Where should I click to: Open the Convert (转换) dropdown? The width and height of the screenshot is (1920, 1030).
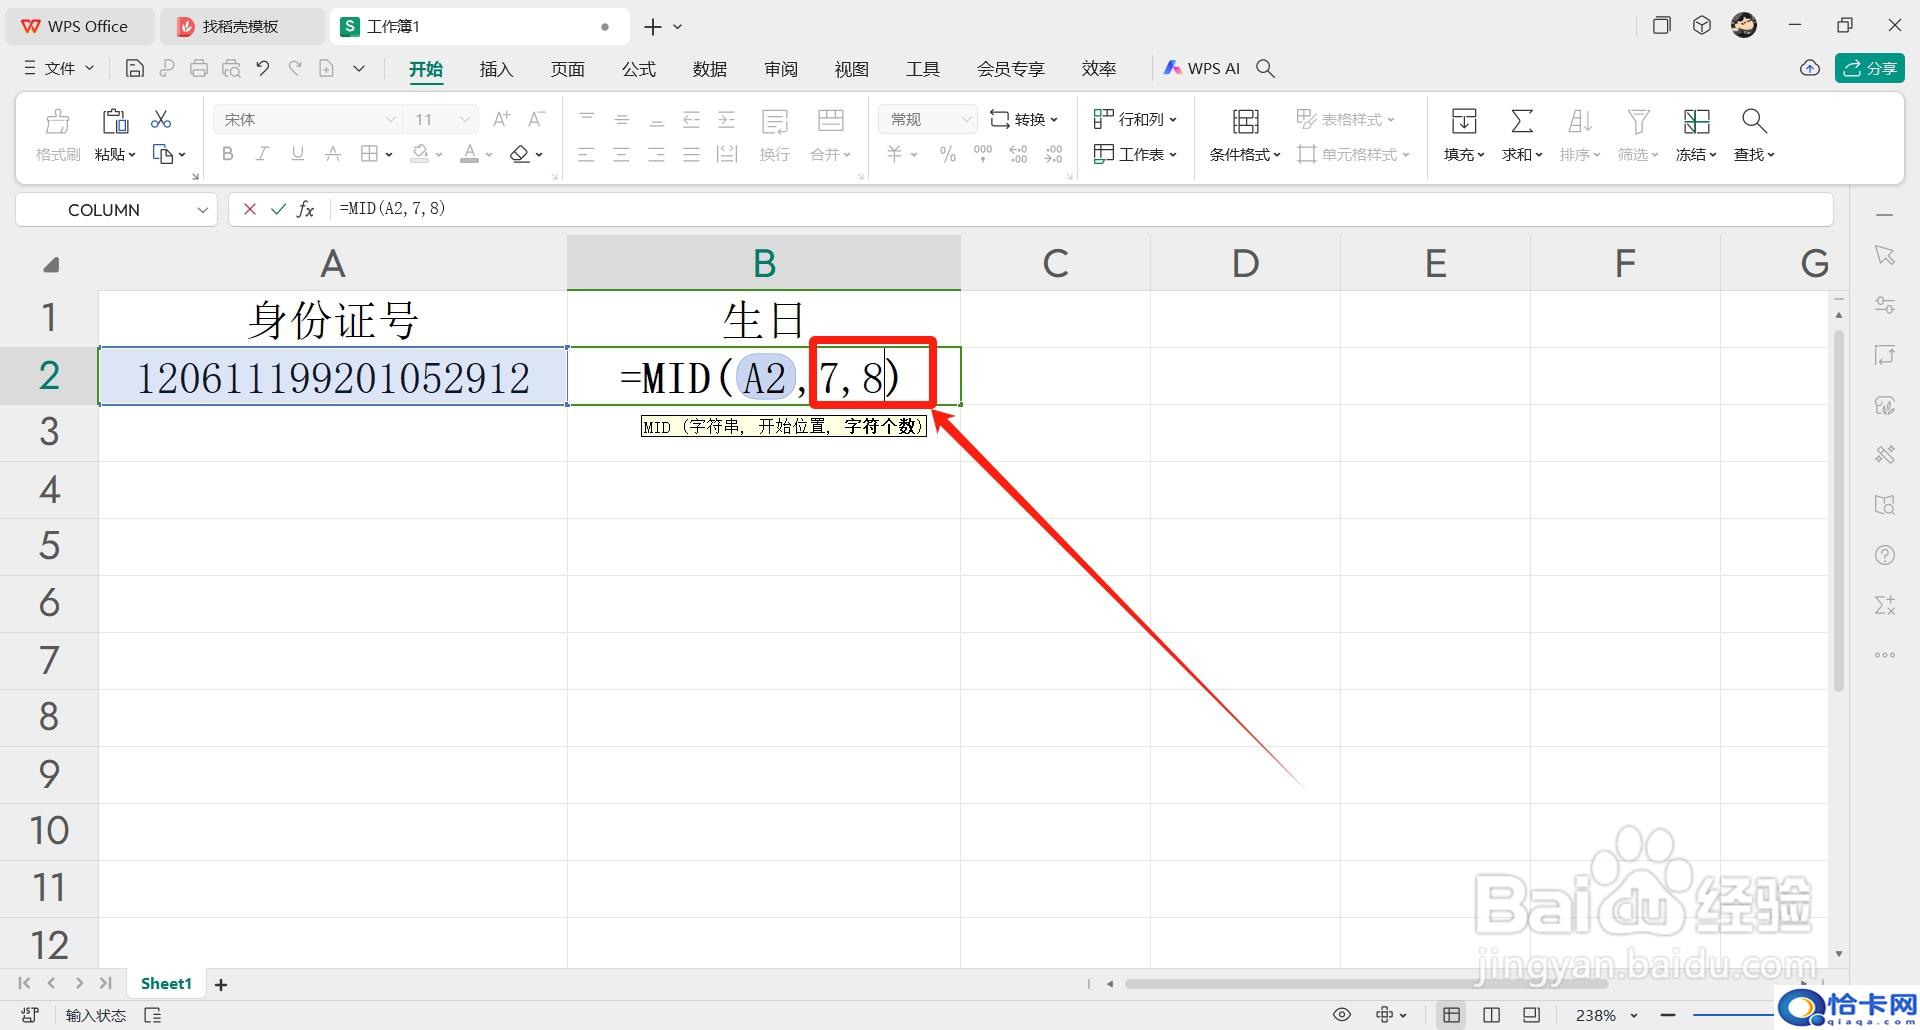click(1024, 119)
